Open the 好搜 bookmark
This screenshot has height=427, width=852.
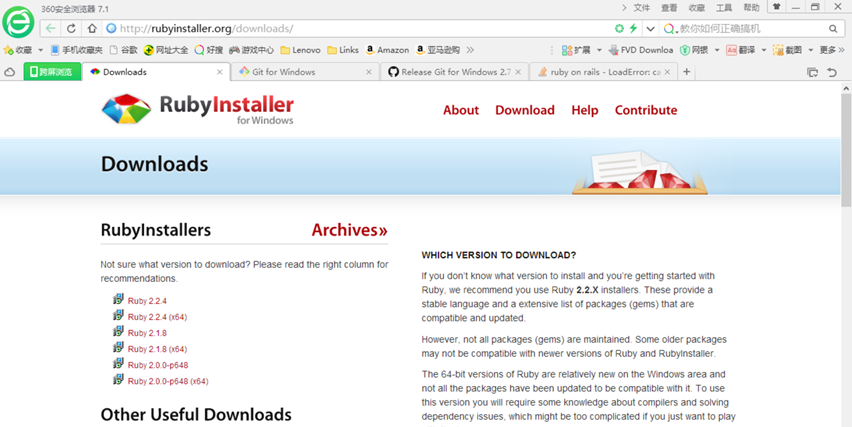209,50
